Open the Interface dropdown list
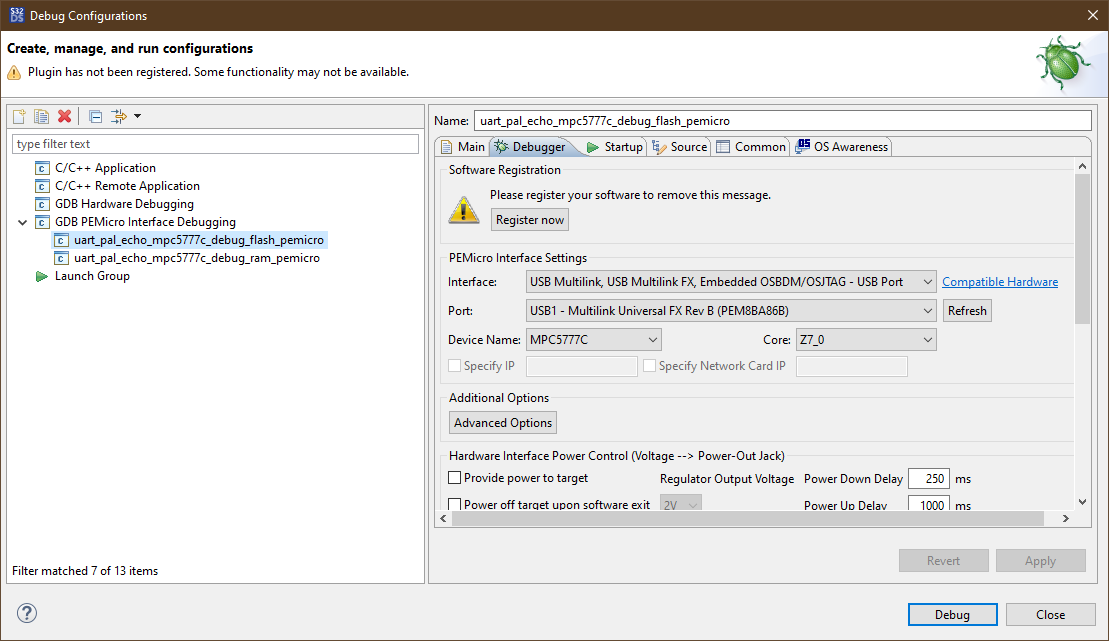Screen dimensions: 1109x641 [x=730, y=282]
